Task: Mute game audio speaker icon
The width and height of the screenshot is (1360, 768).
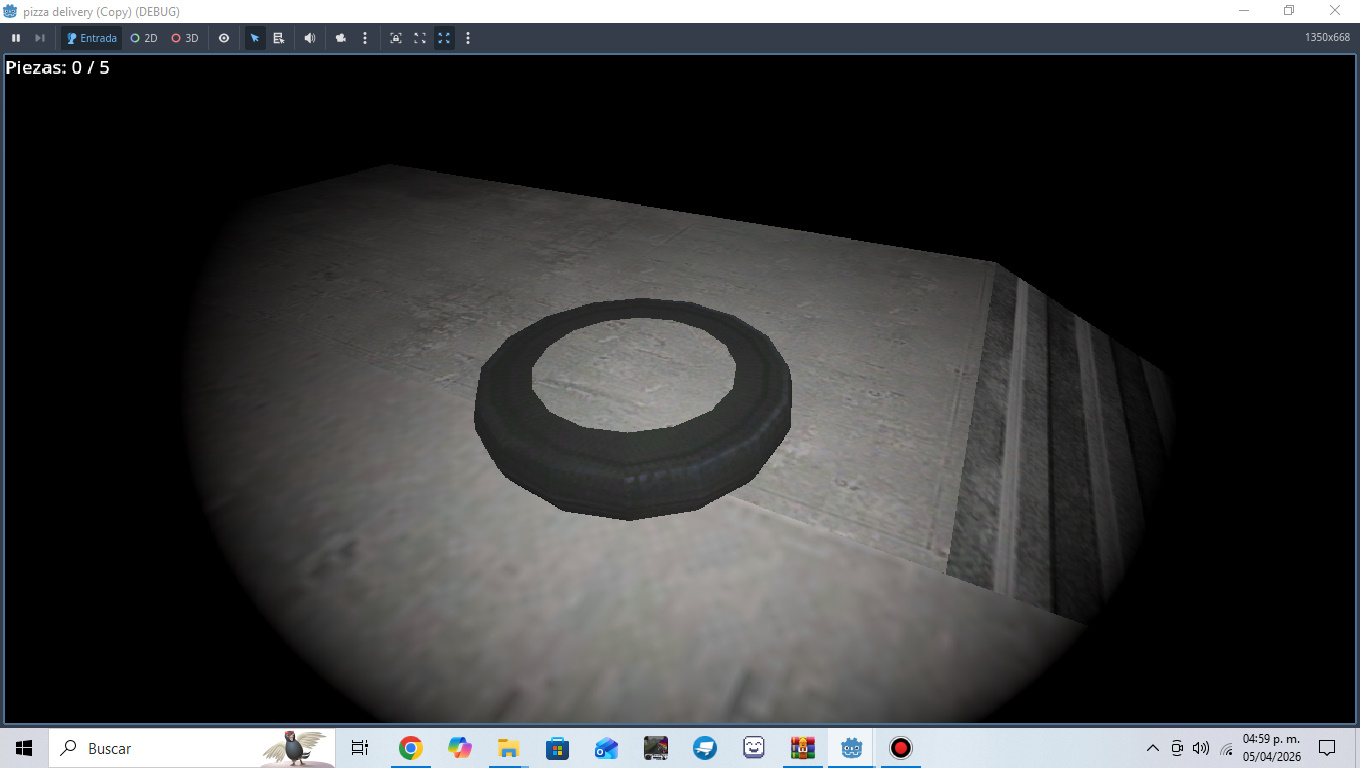Action: pos(310,38)
